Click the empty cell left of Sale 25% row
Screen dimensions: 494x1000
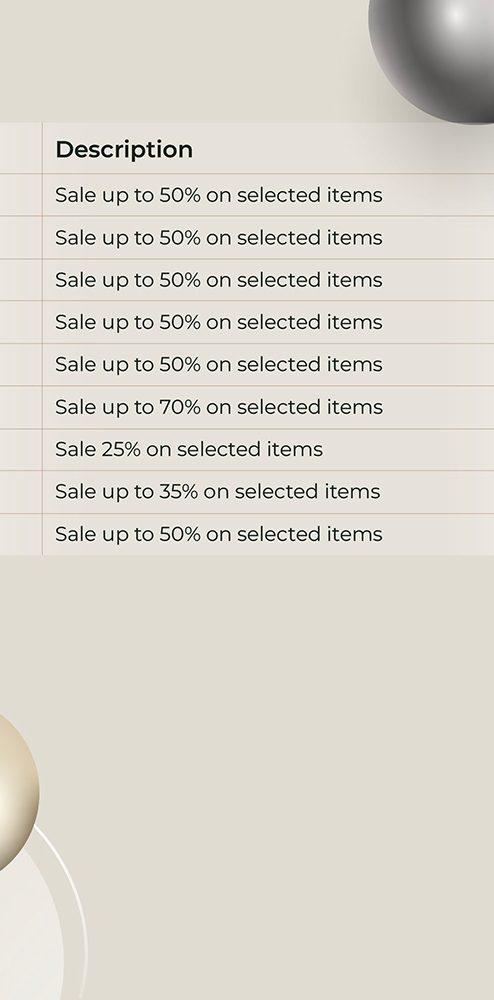(21, 450)
